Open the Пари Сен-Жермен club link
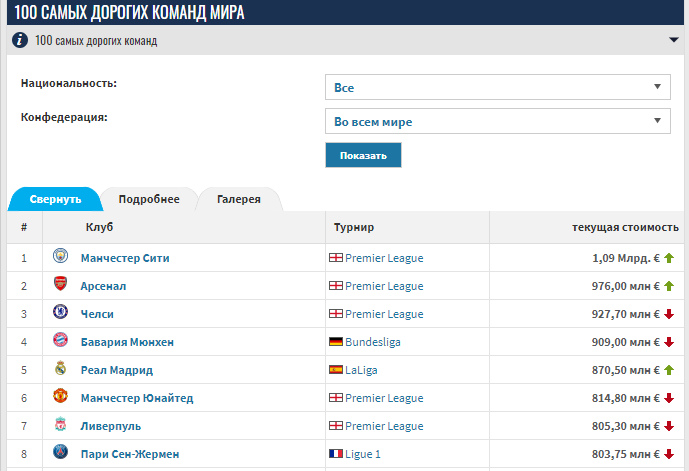689x471 pixels. 130,454
